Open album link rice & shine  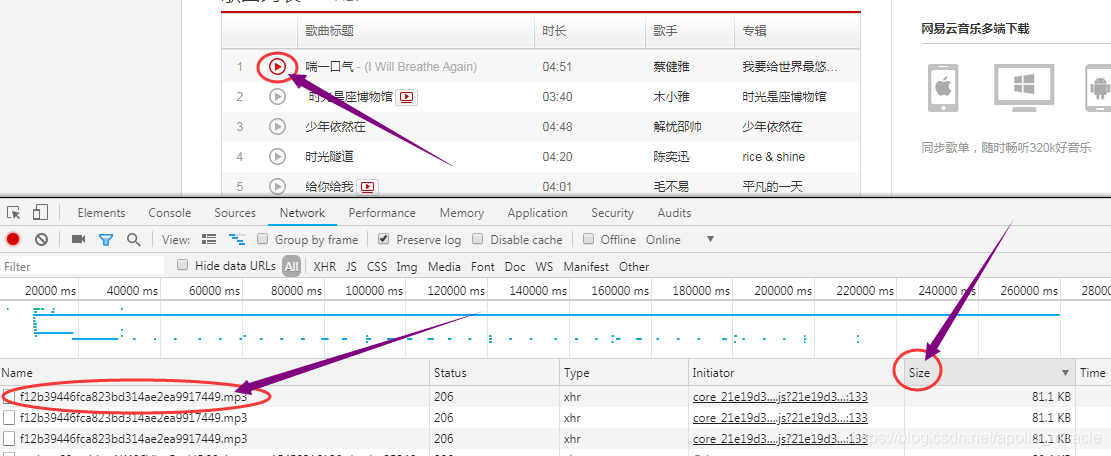774,156
